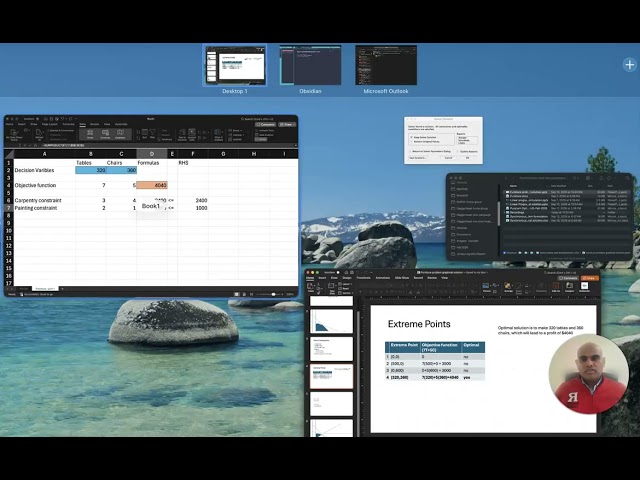Add a new desktop with plus button
This screenshot has width=640, height=480.
click(x=629, y=64)
